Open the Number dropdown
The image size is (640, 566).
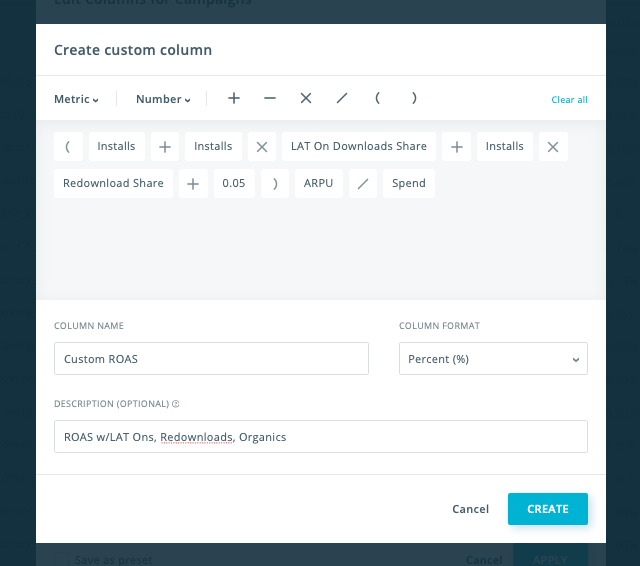163,99
